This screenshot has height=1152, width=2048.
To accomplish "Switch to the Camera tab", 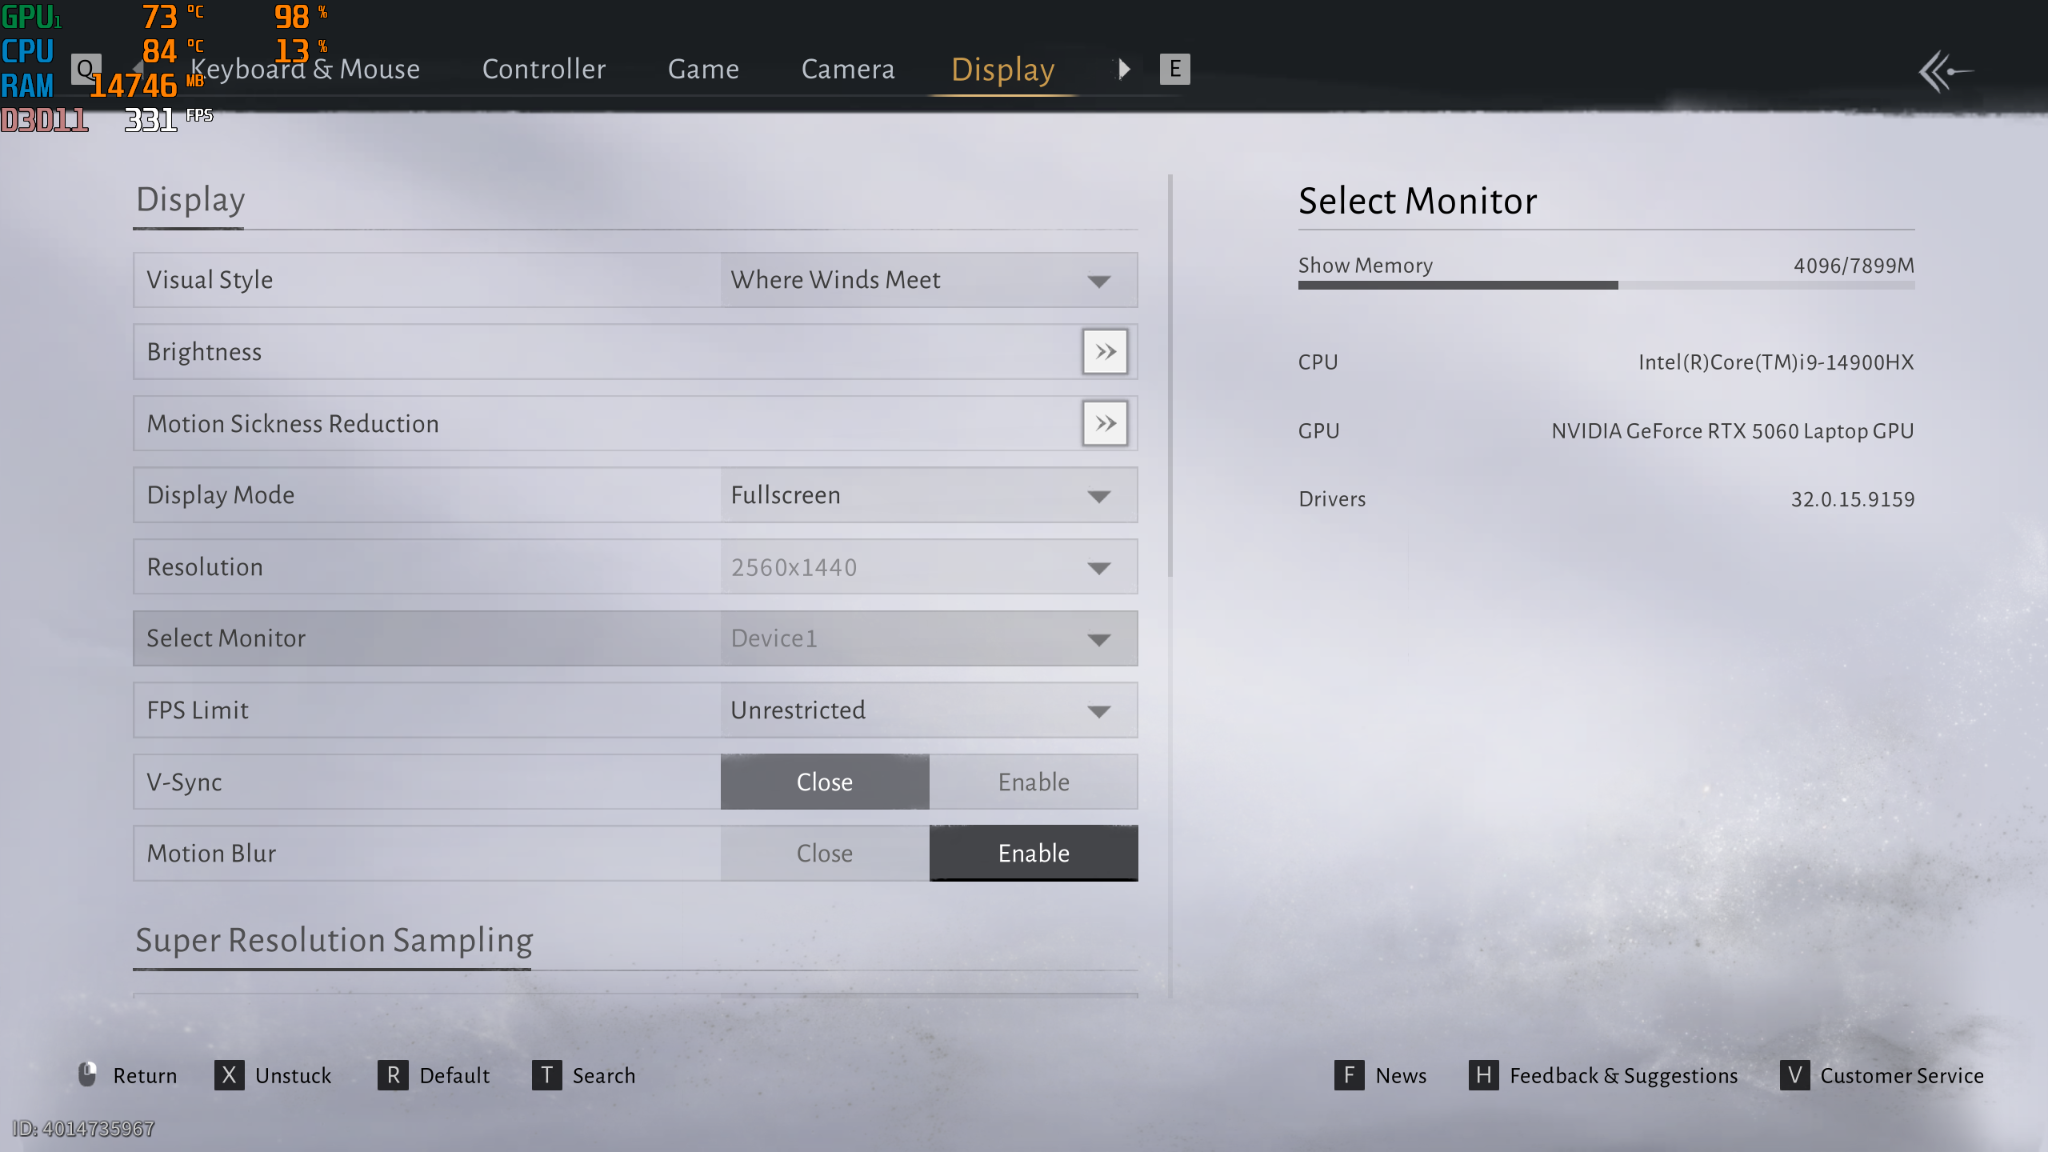I will pyautogui.click(x=847, y=69).
